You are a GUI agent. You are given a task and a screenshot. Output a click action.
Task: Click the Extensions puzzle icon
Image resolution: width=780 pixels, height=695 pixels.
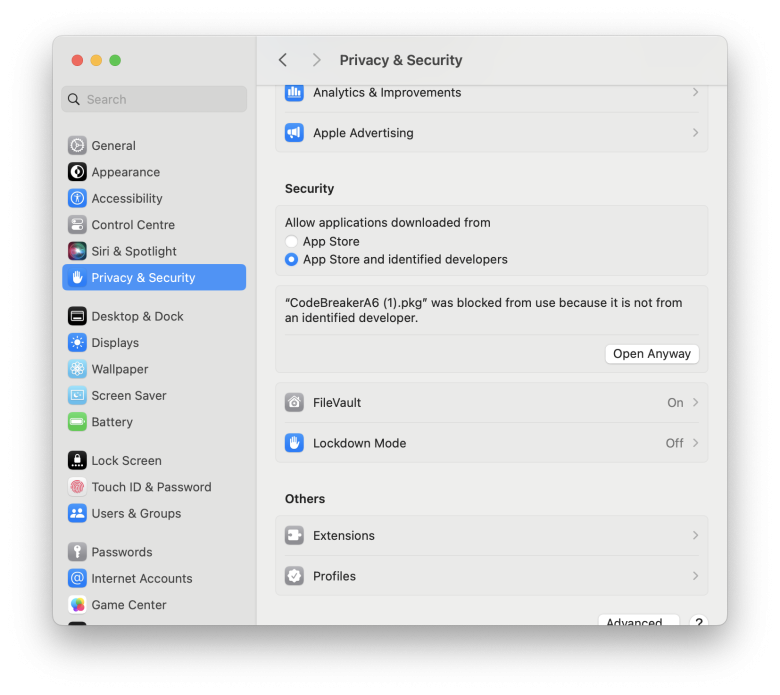(x=294, y=535)
